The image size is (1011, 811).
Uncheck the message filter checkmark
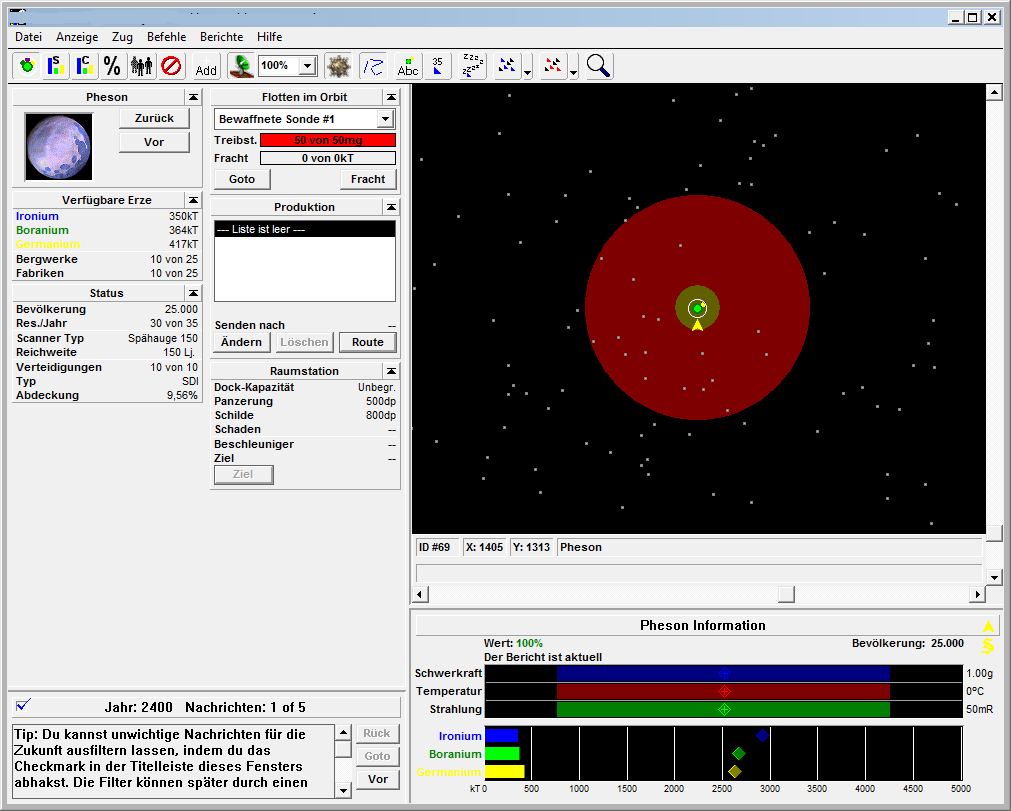pyautogui.click(x=23, y=706)
